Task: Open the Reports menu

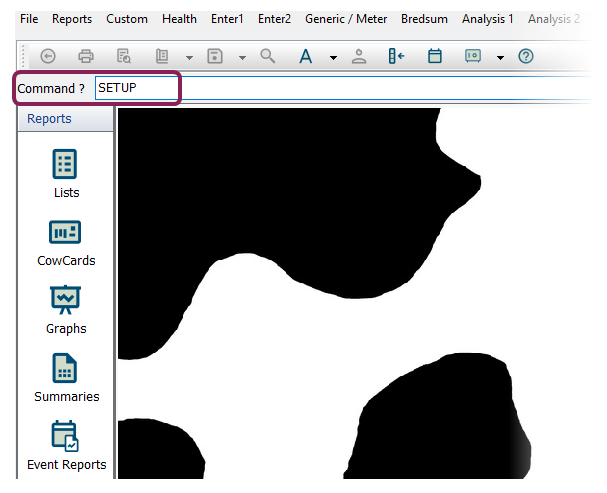Action: click(72, 19)
